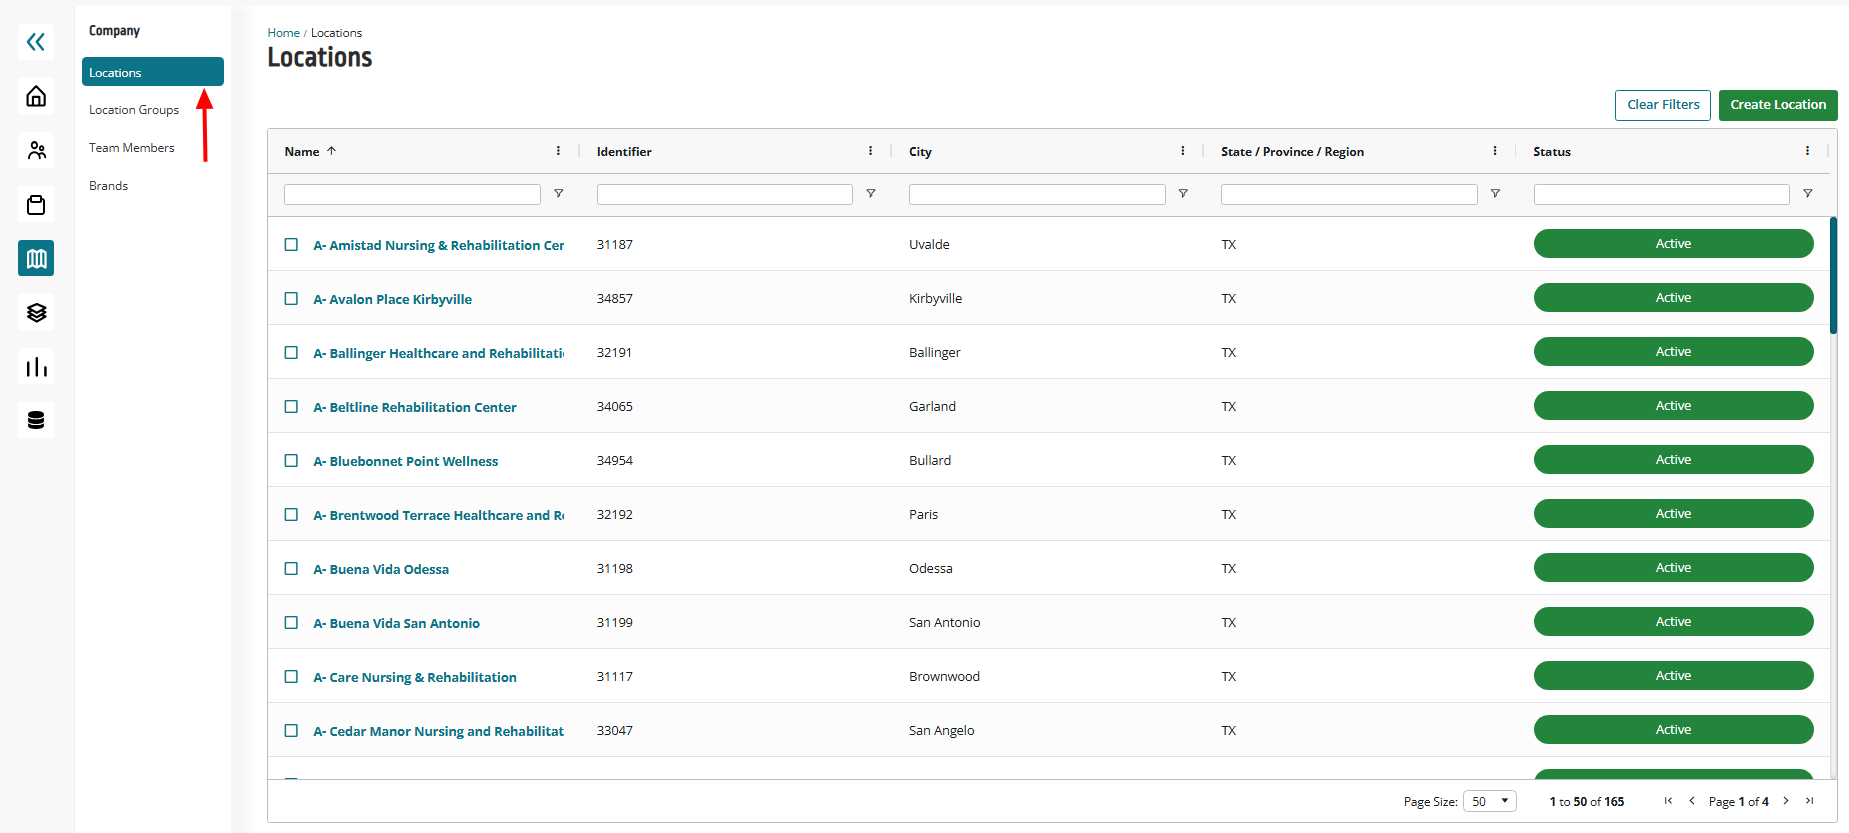
Task: Collapse the sidebar with double chevron icon
Action: 36,41
